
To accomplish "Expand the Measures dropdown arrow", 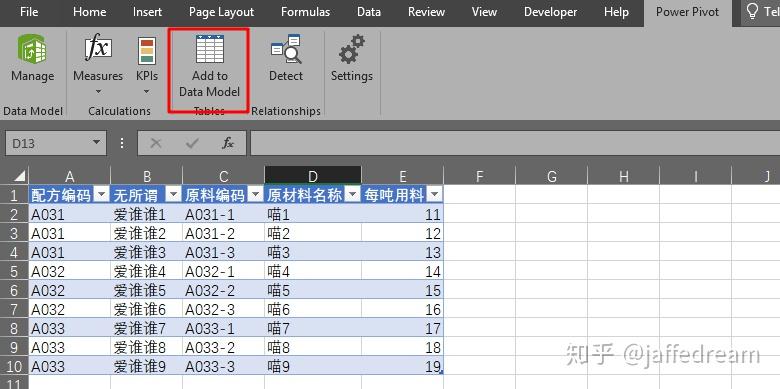I will click(x=98, y=92).
